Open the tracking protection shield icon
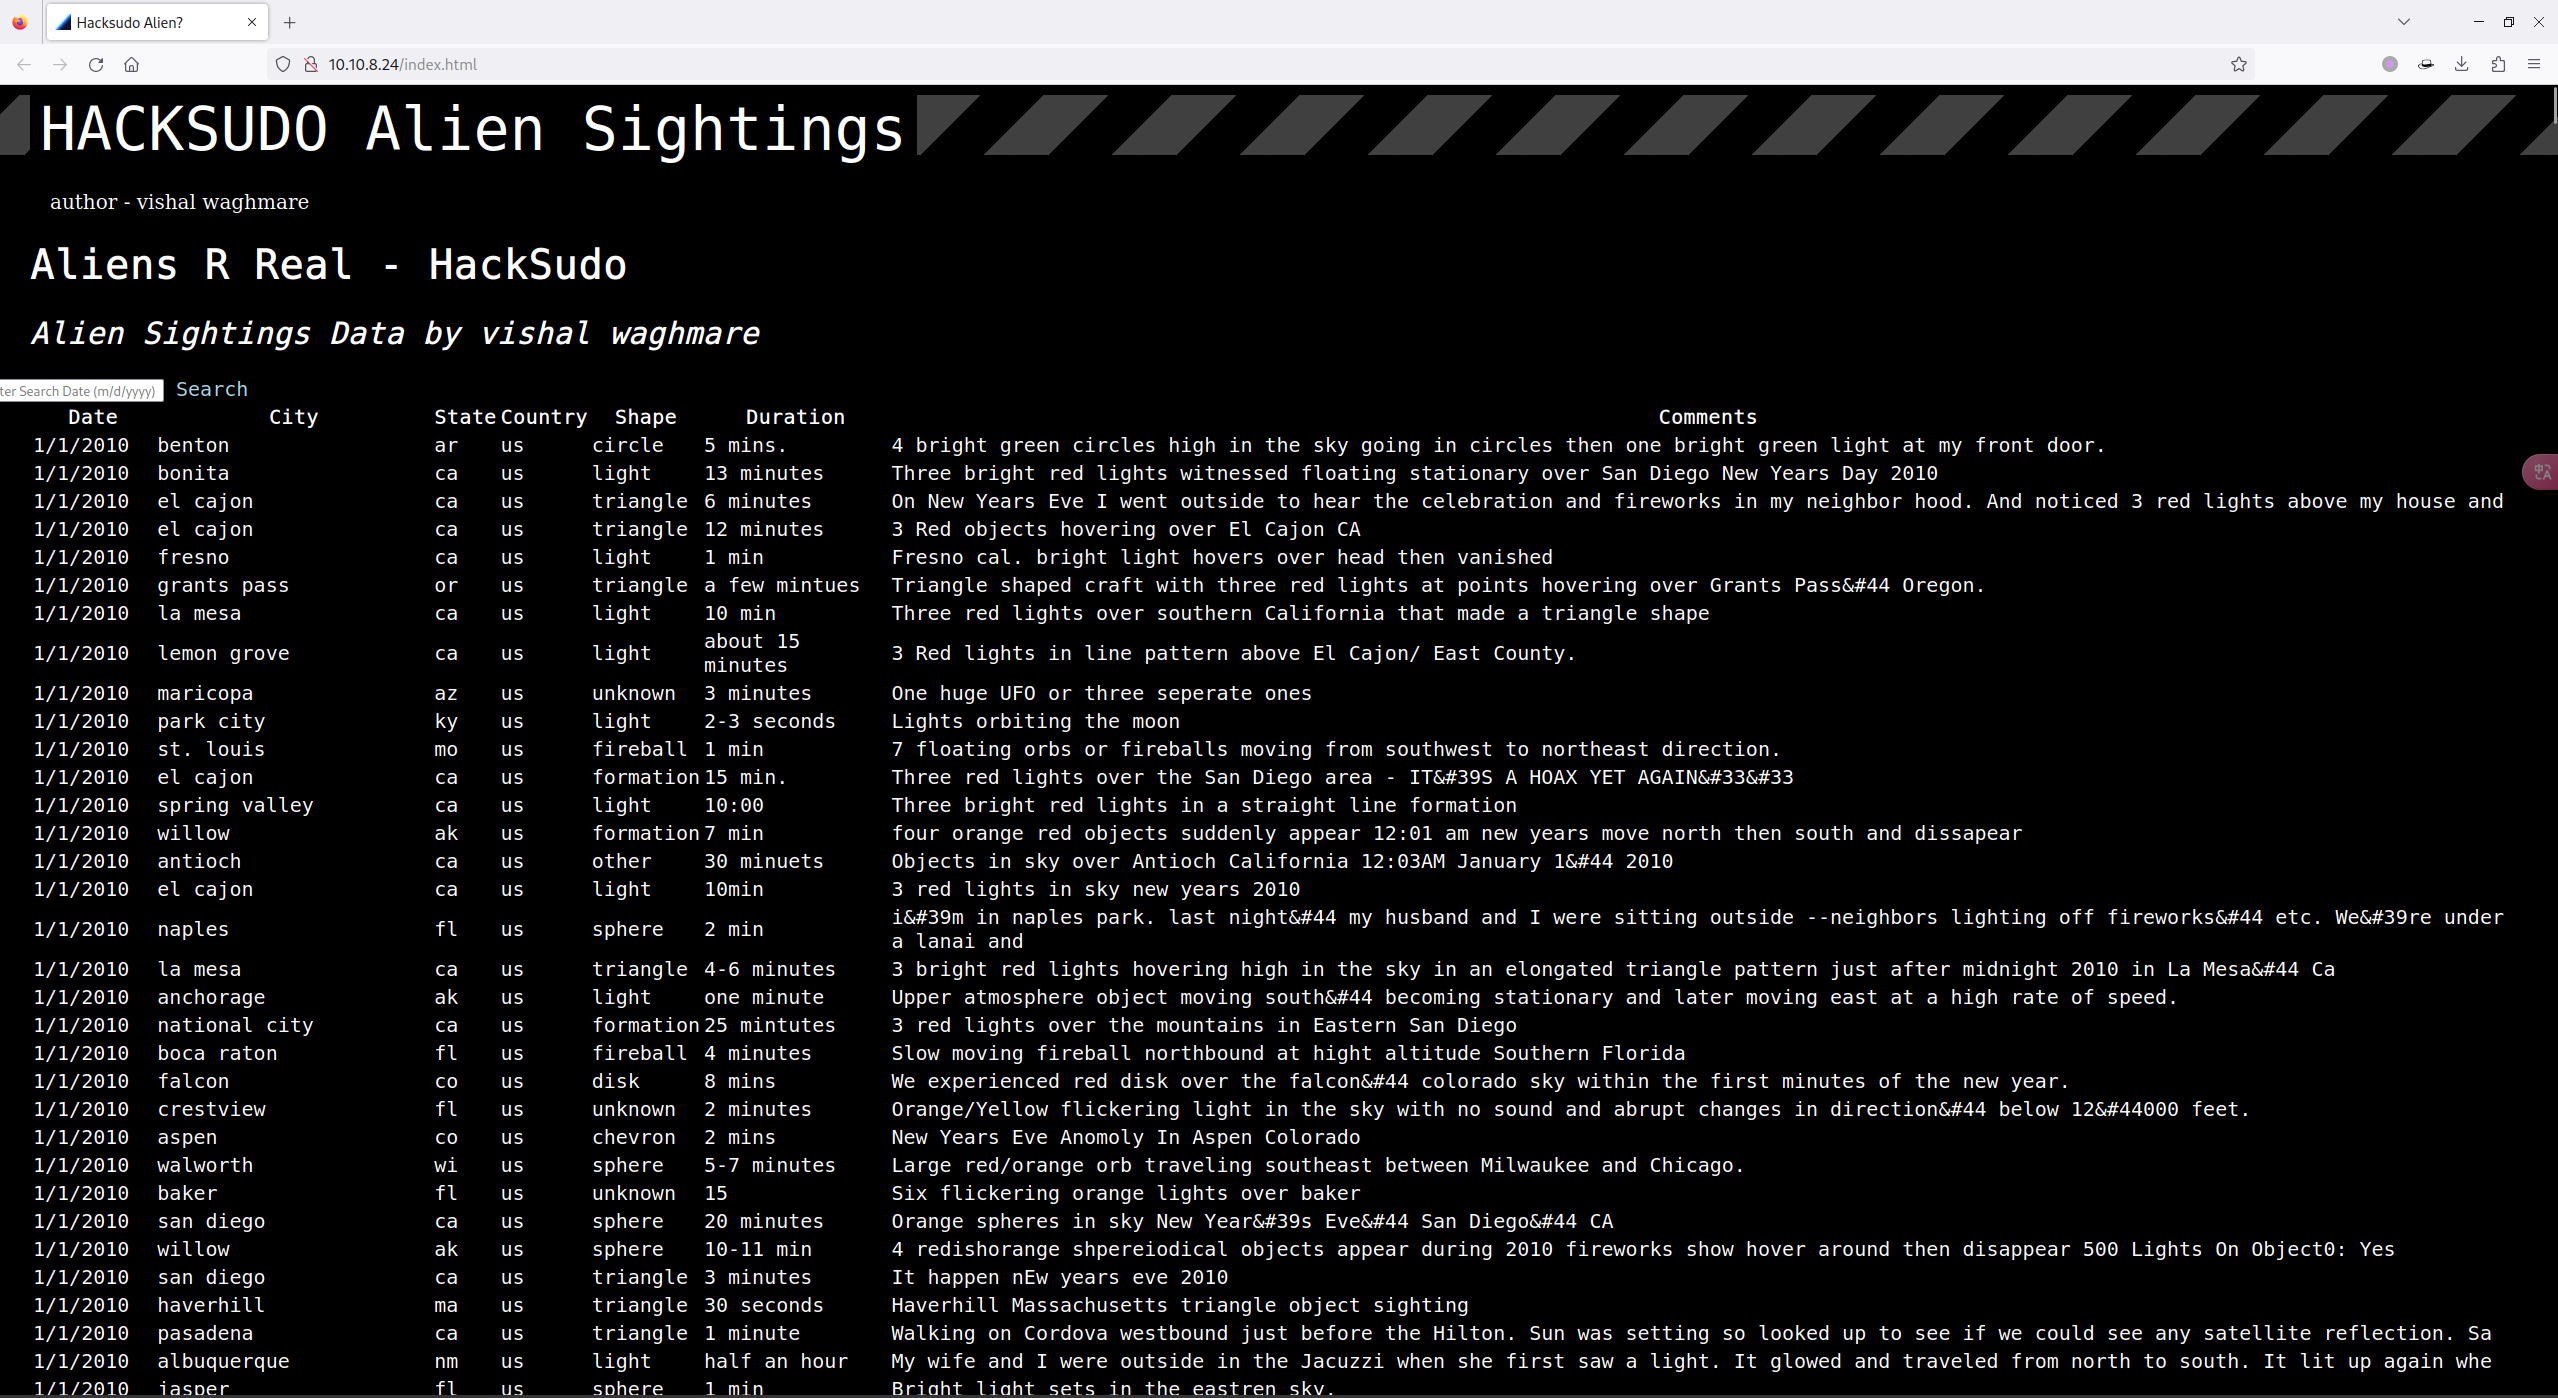 (x=283, y=64)
